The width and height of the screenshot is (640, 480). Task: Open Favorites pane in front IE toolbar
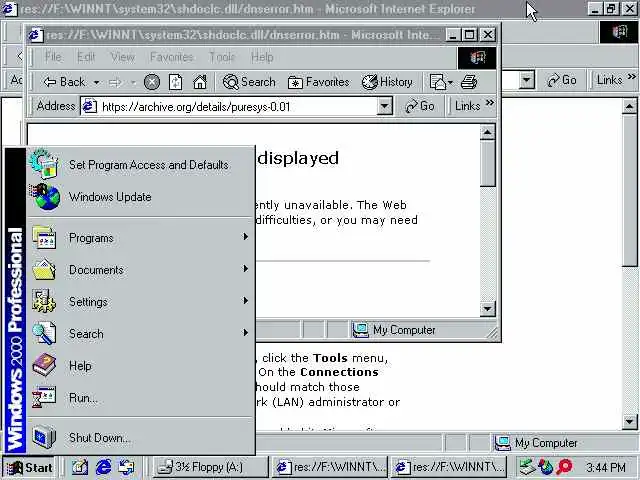[318, 82]
